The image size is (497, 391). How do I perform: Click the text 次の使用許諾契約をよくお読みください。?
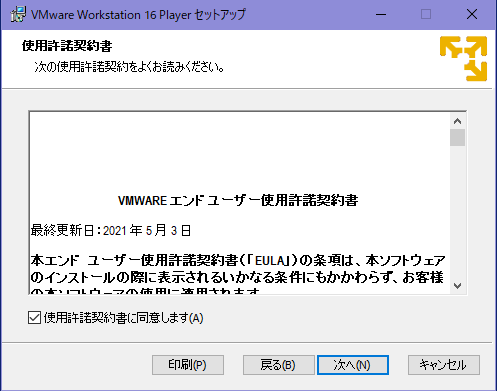129,67
